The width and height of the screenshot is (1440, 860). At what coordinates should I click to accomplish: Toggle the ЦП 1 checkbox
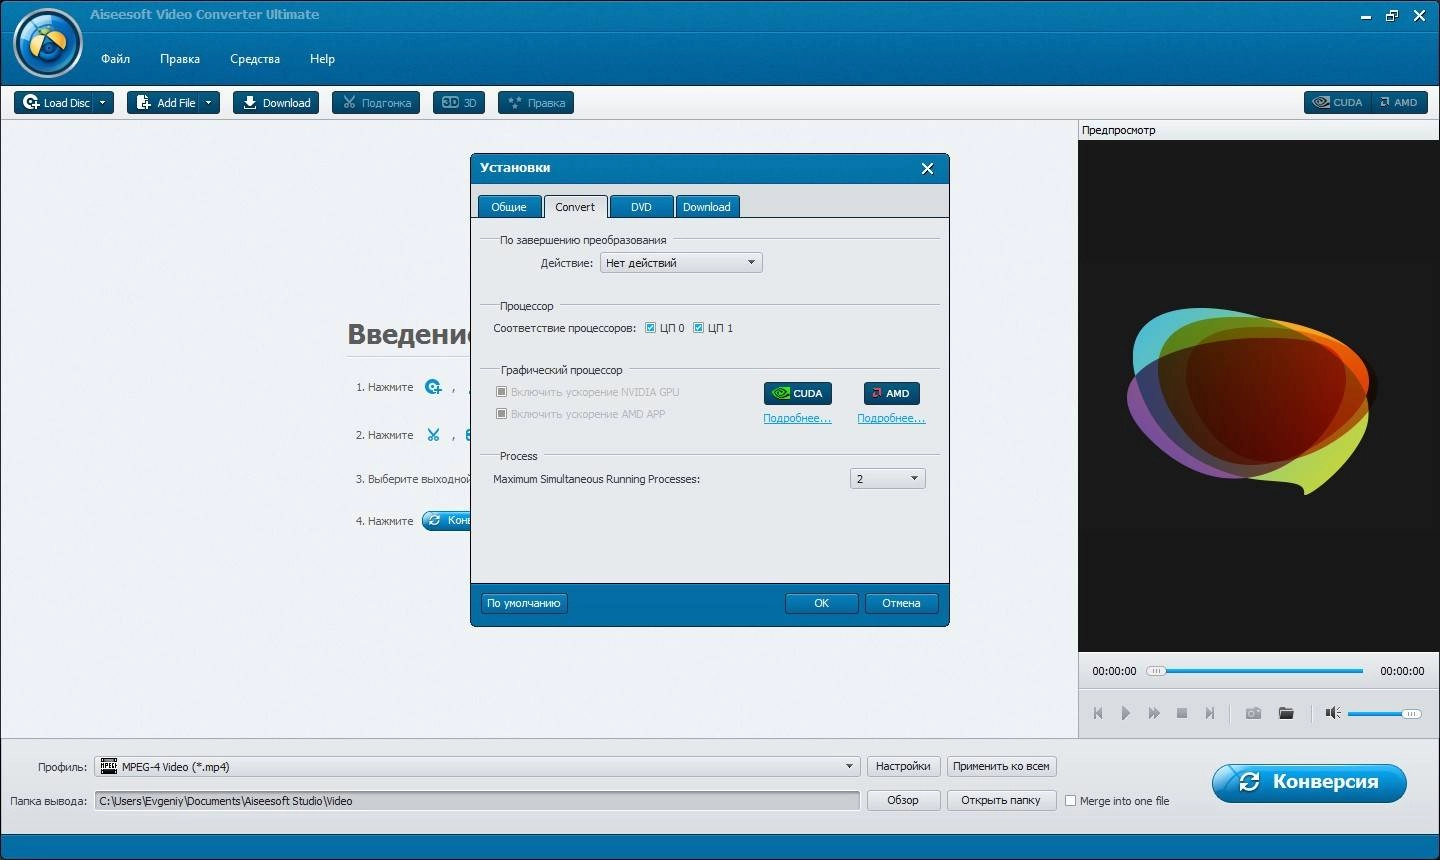(x=698, y=328)
